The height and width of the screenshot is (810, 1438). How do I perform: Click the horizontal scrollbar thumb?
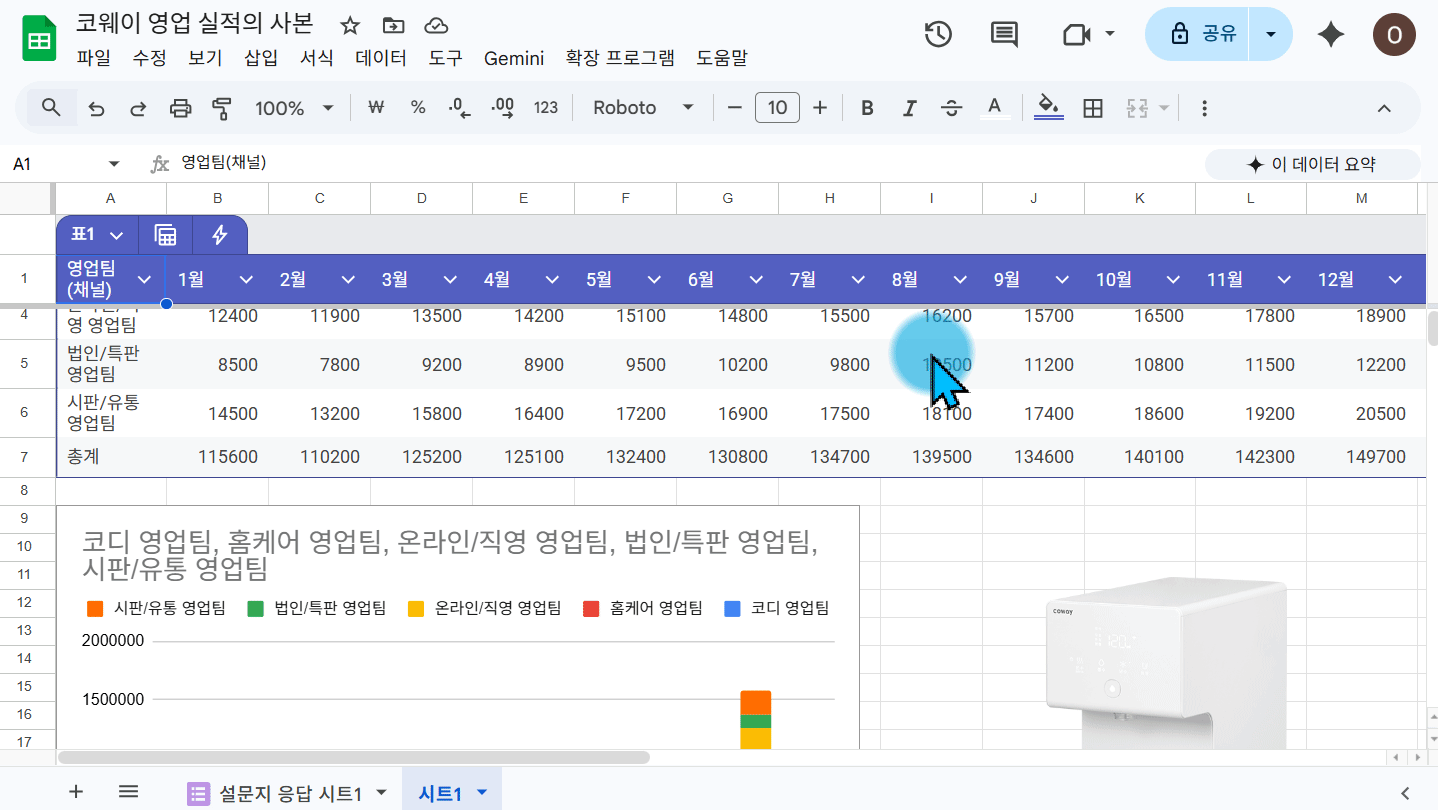354,758
